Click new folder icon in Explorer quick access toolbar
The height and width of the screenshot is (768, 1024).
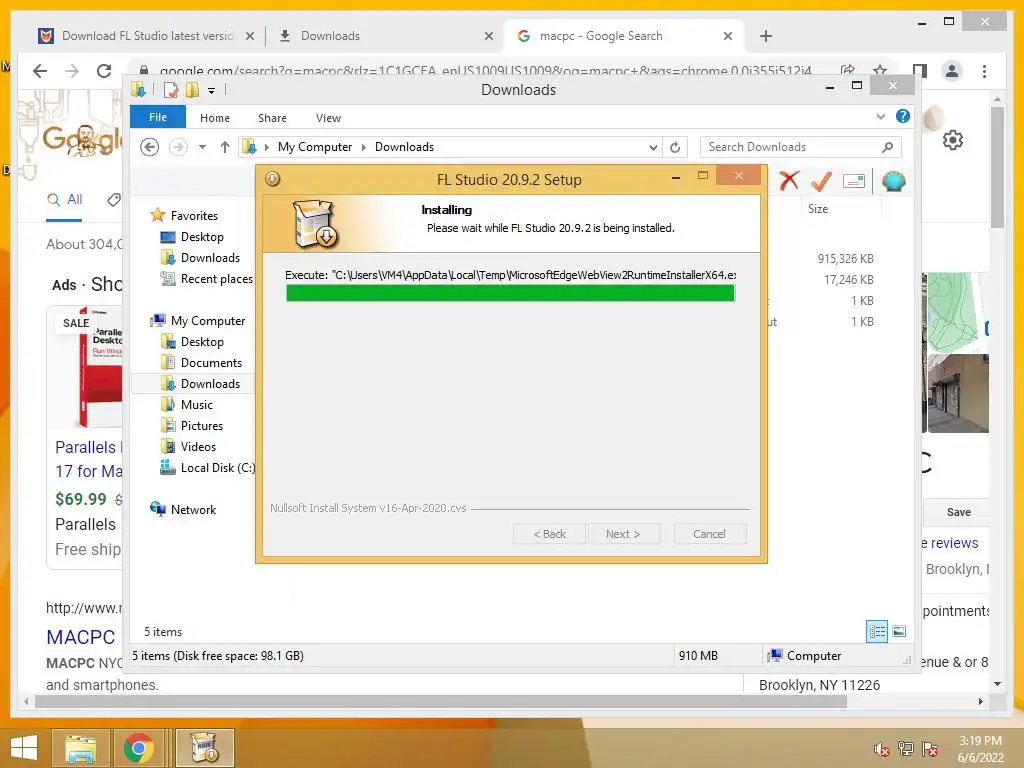(x=192, y=89)
